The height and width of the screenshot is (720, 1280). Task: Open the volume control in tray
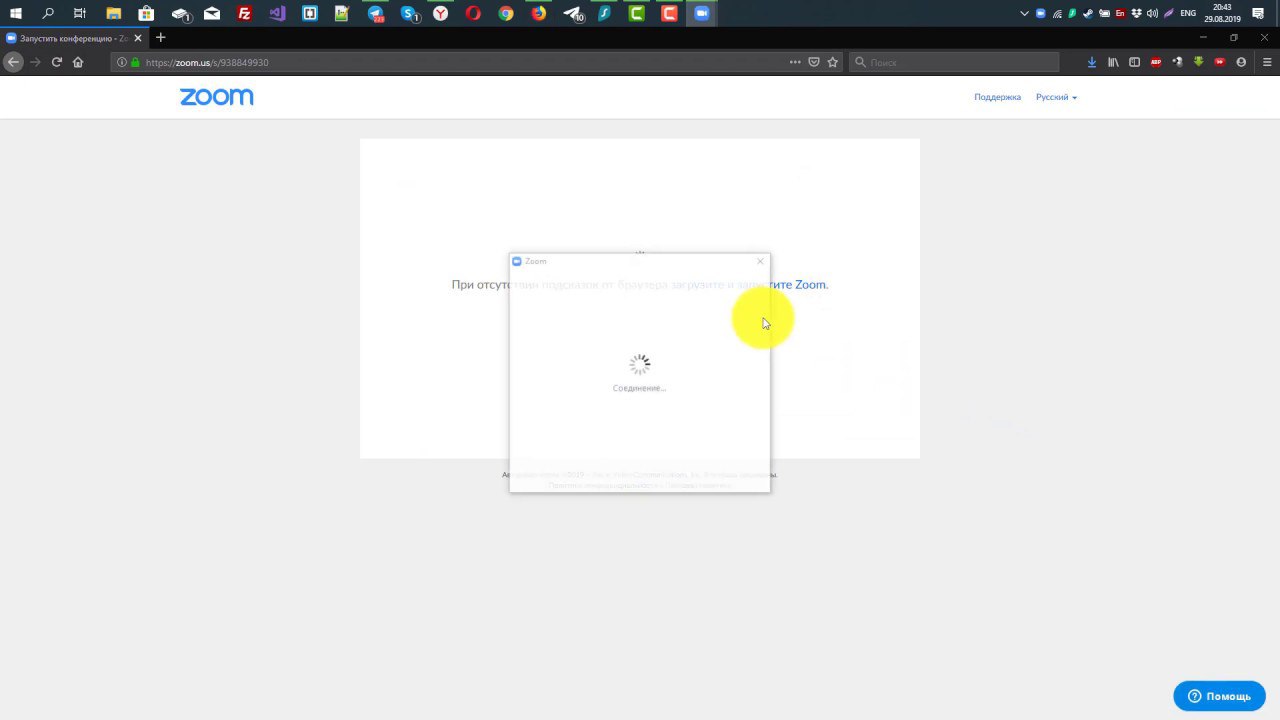pos(1152,14)
